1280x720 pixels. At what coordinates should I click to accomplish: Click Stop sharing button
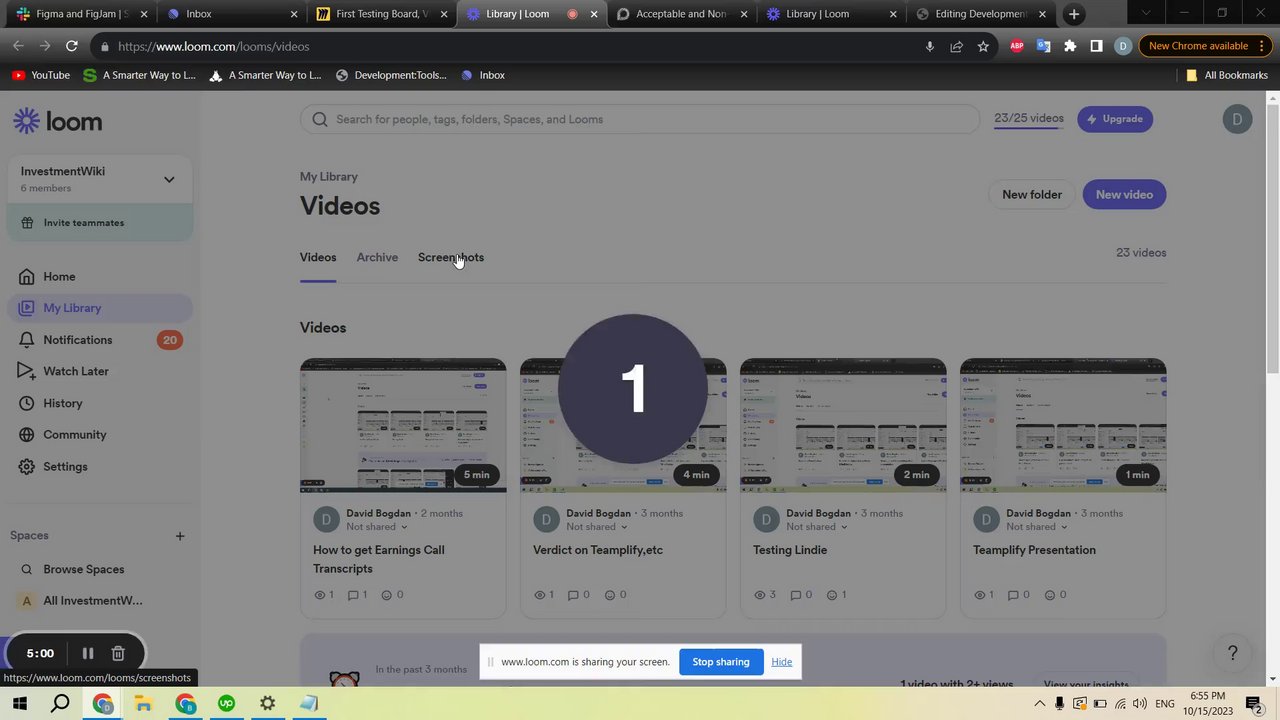[721, 662]
